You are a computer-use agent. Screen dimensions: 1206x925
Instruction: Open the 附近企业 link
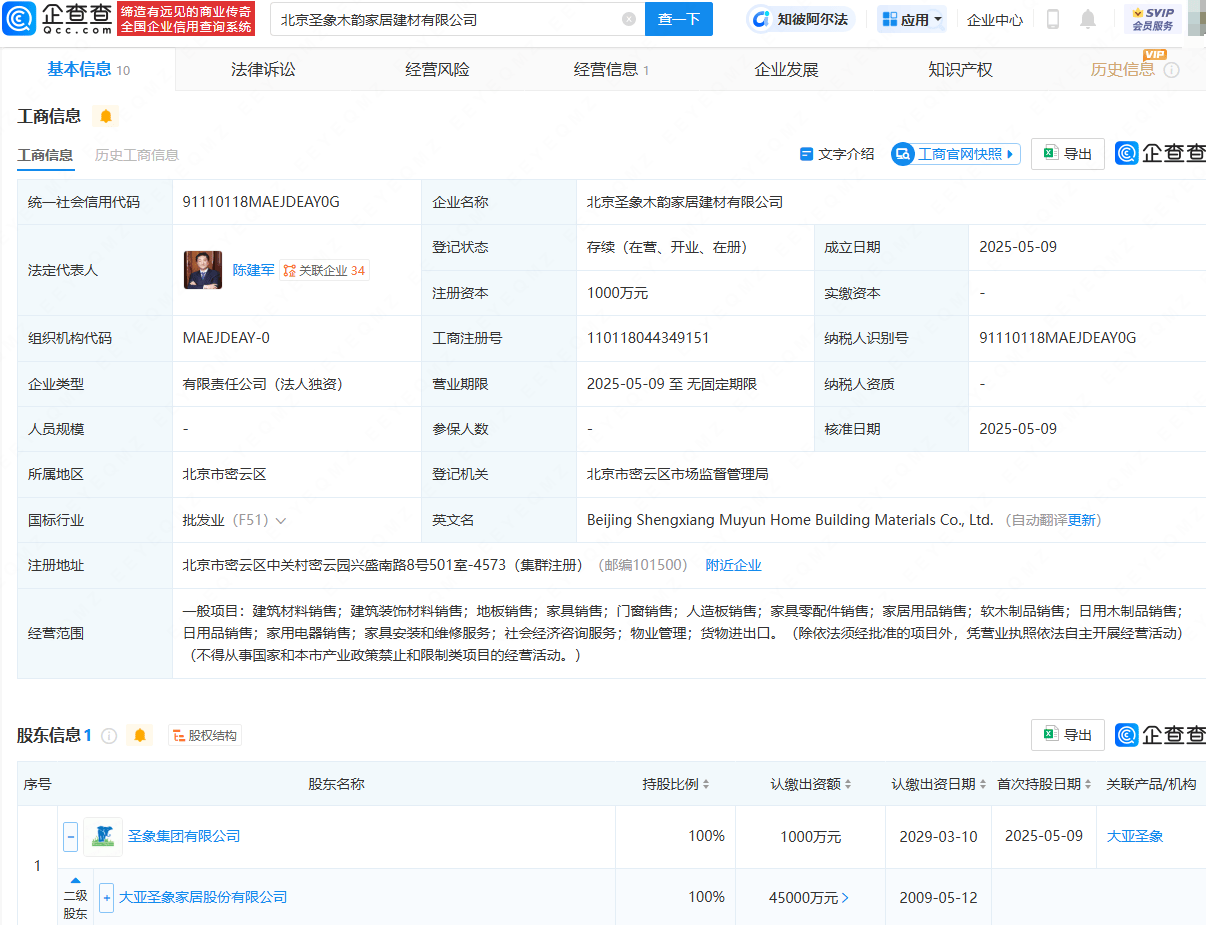pos(733,565)
